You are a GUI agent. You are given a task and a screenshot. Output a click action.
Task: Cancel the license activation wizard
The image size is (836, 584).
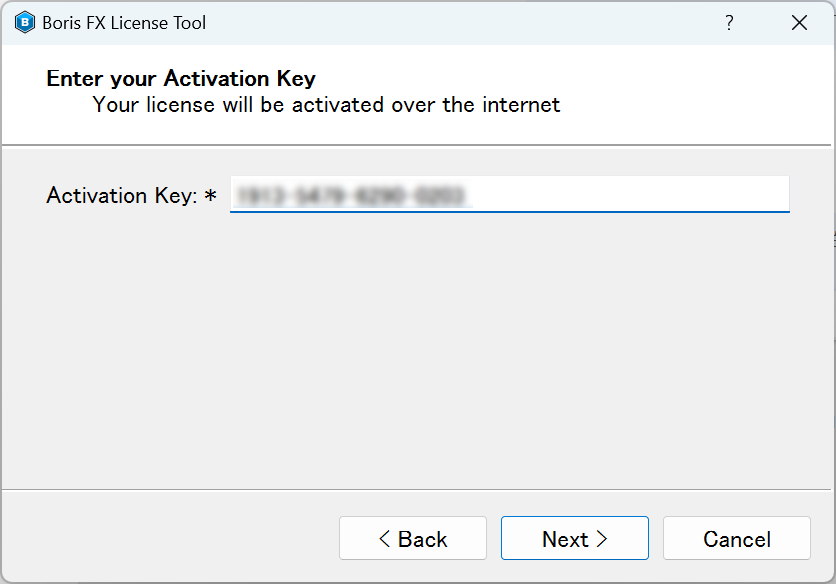click(x=737, y=538)
